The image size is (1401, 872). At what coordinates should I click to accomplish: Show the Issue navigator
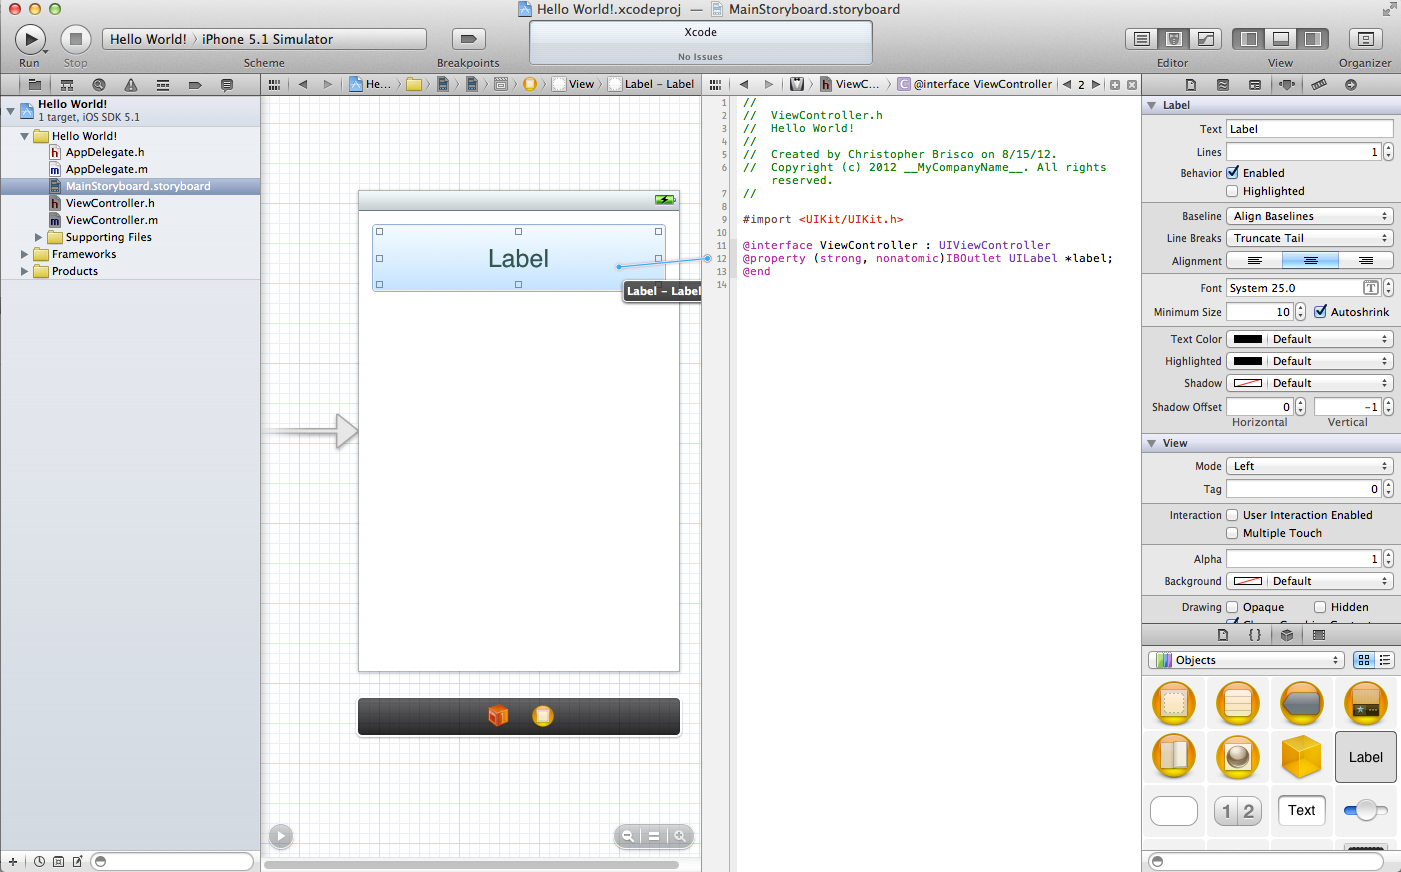pyautogui.click(x=131, y=85)
